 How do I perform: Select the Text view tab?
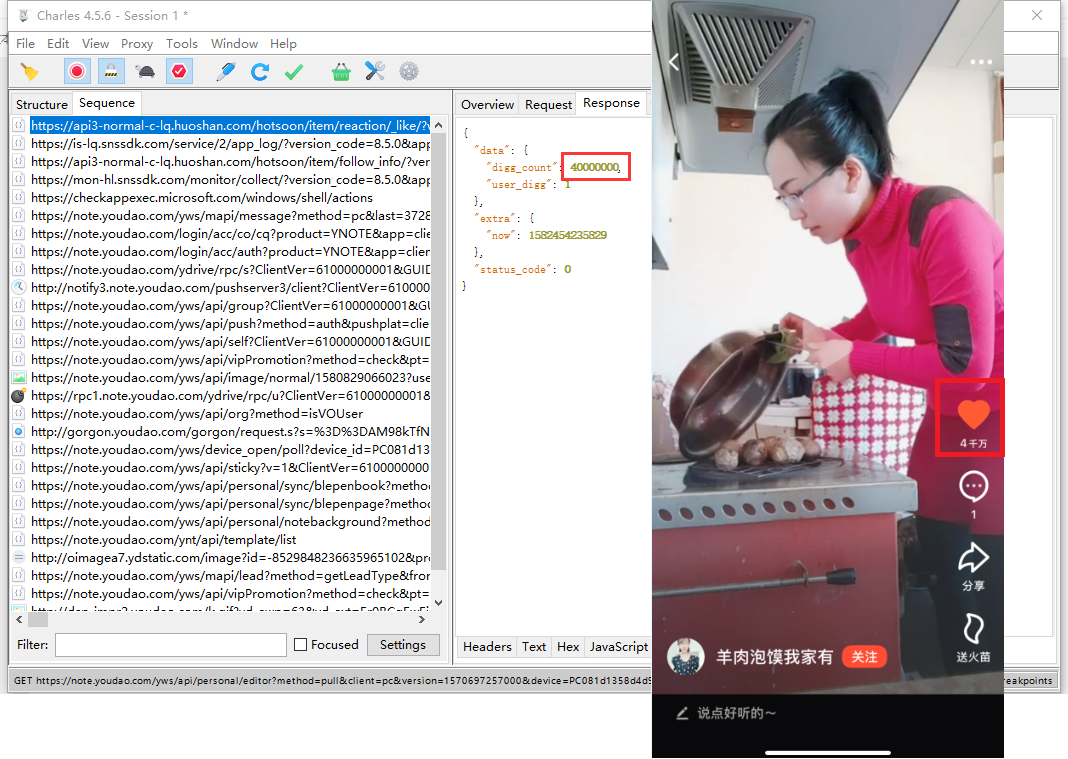(534, 647)
